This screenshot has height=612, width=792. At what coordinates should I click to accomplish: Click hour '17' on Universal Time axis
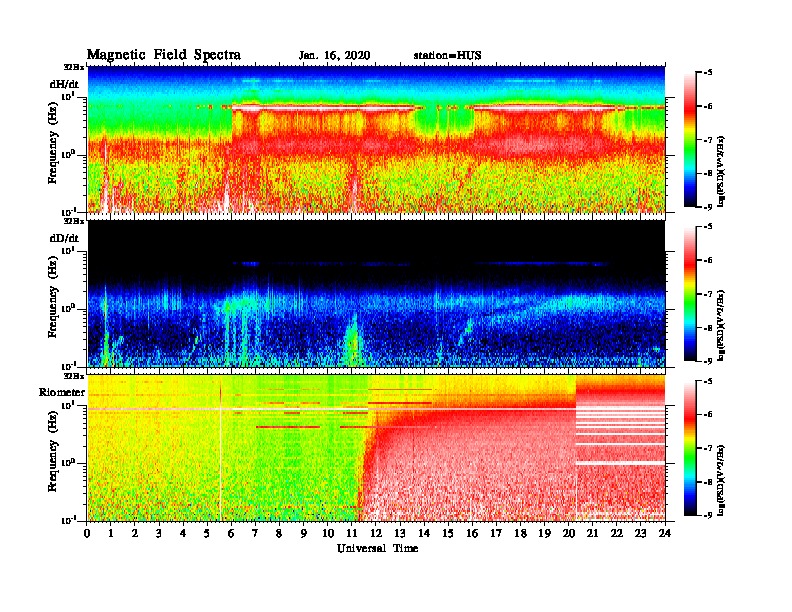496,533
